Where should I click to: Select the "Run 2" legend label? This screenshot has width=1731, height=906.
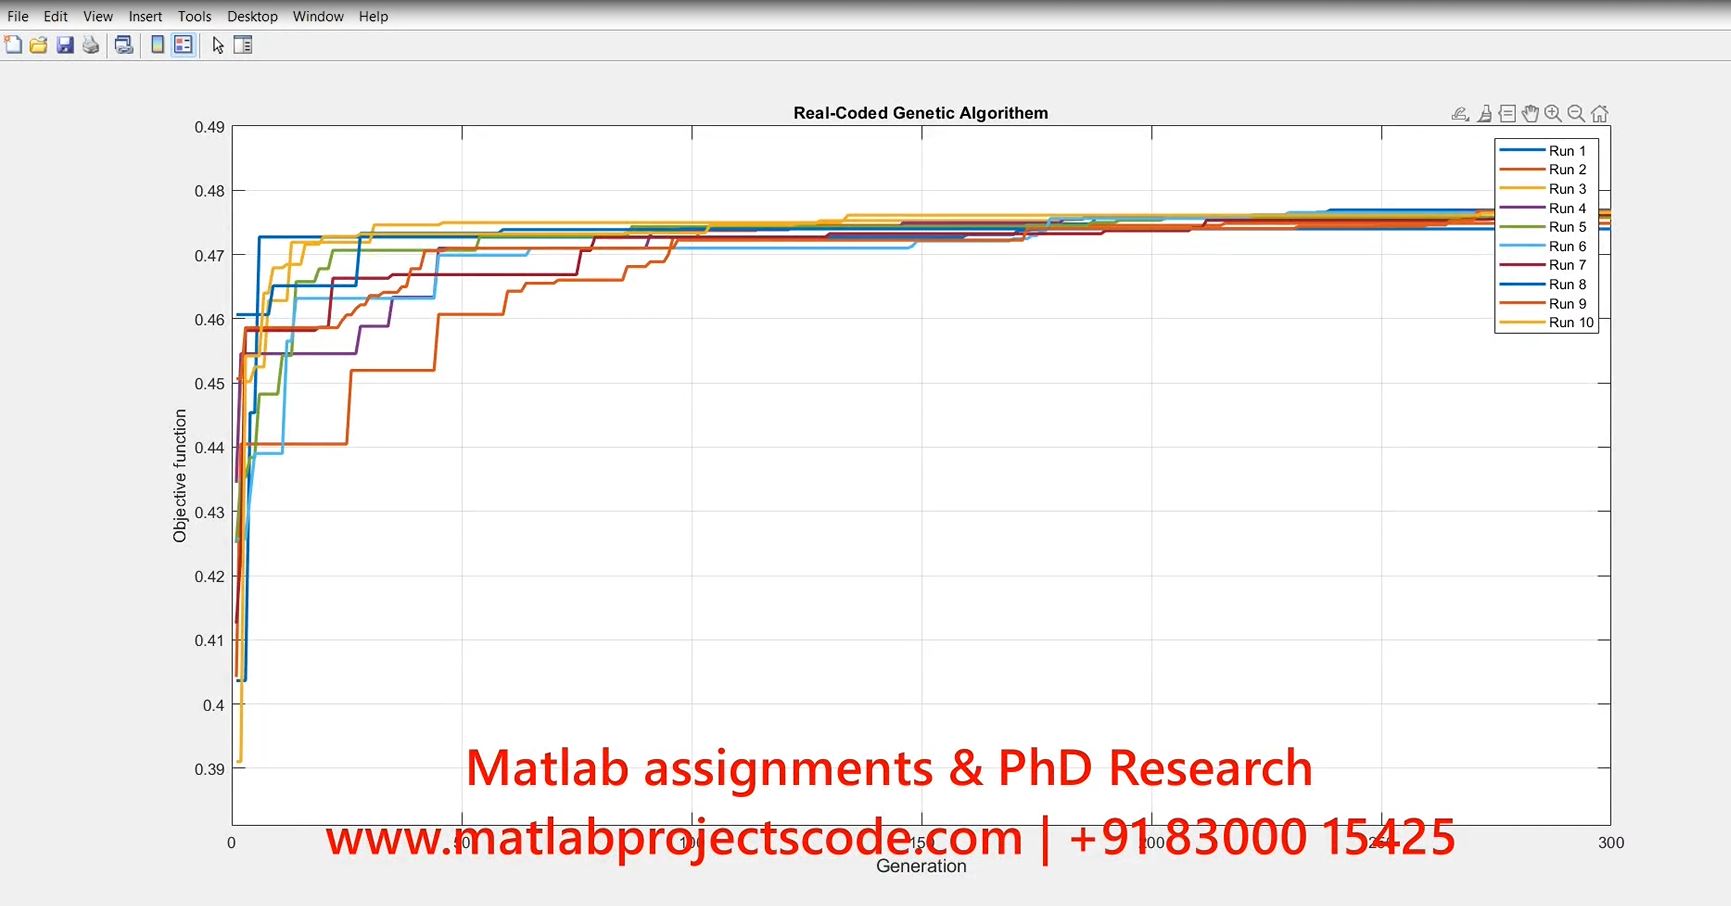(1567, 170)
